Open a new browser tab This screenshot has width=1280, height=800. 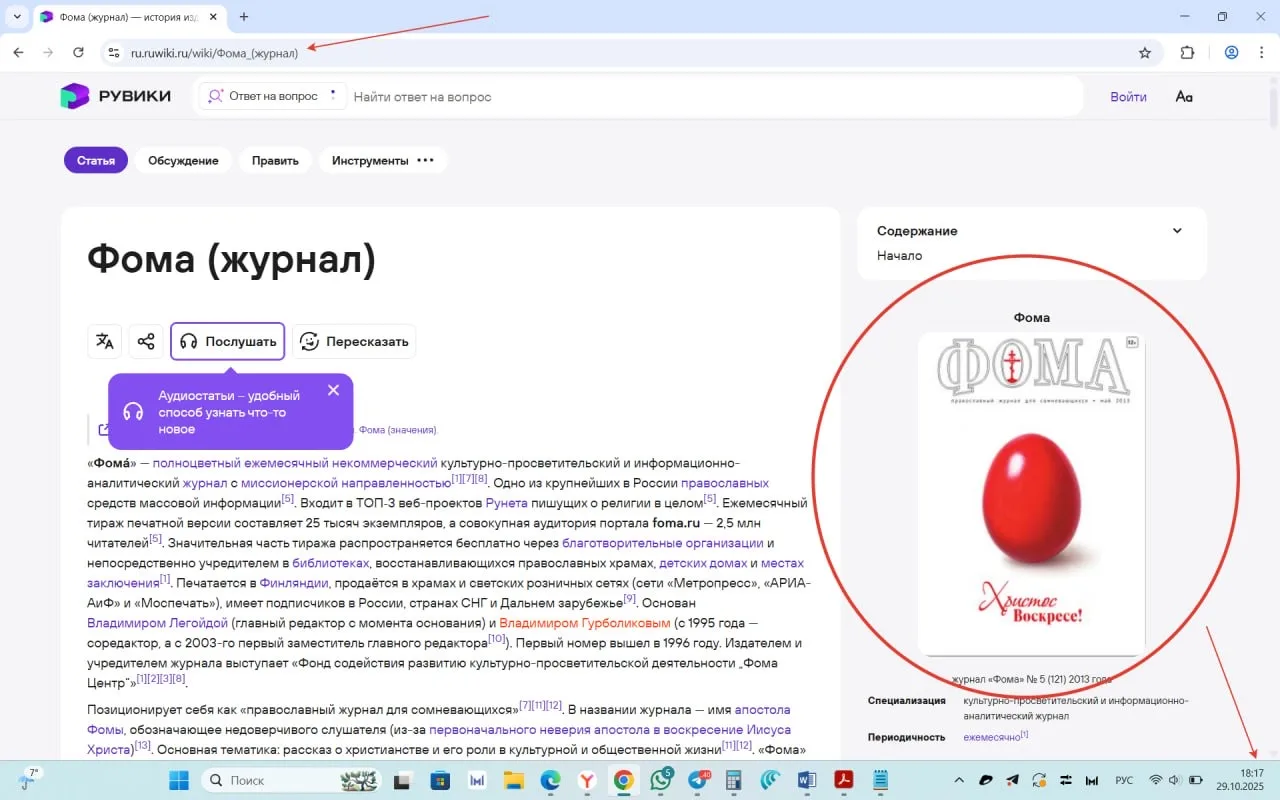(244, 17)
